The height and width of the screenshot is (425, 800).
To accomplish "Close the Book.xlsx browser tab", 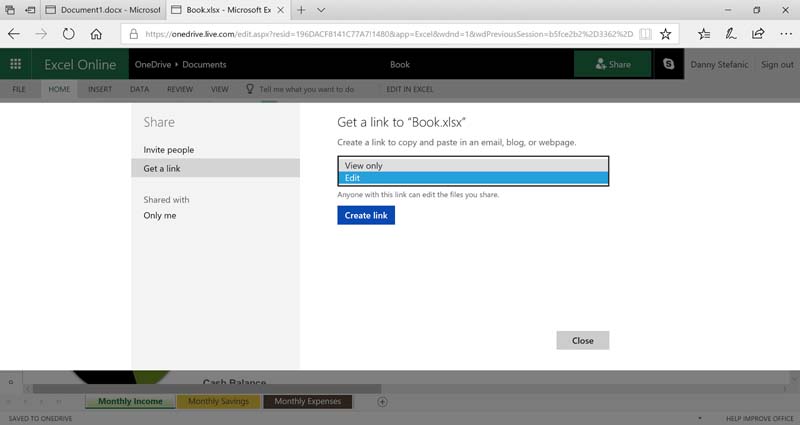I will tap(281, 10).
